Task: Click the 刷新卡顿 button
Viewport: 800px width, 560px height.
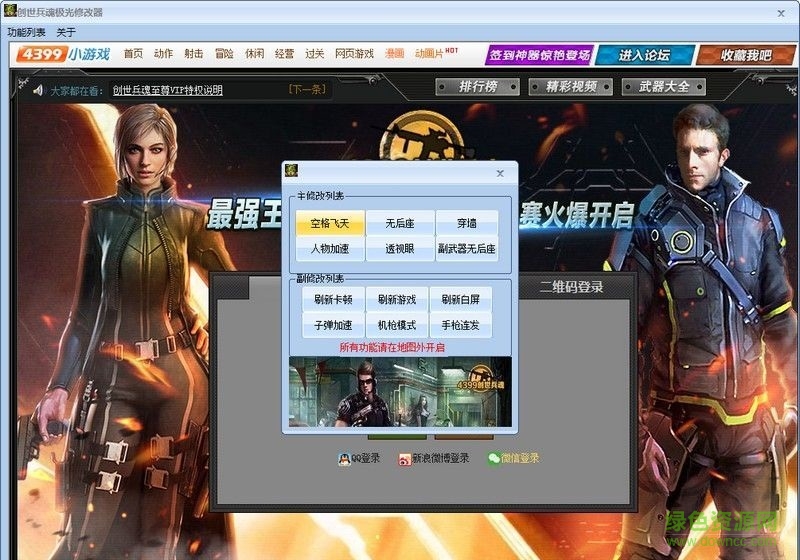Action: pos(333,299)
